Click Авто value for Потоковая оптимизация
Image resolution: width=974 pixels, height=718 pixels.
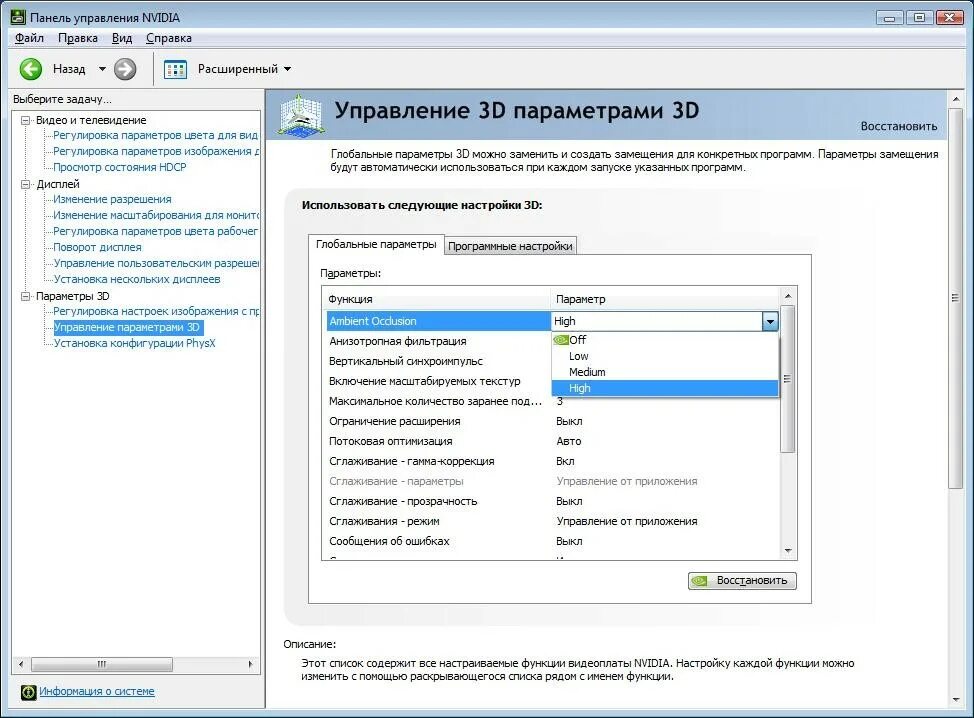click(x=568, y=441)
